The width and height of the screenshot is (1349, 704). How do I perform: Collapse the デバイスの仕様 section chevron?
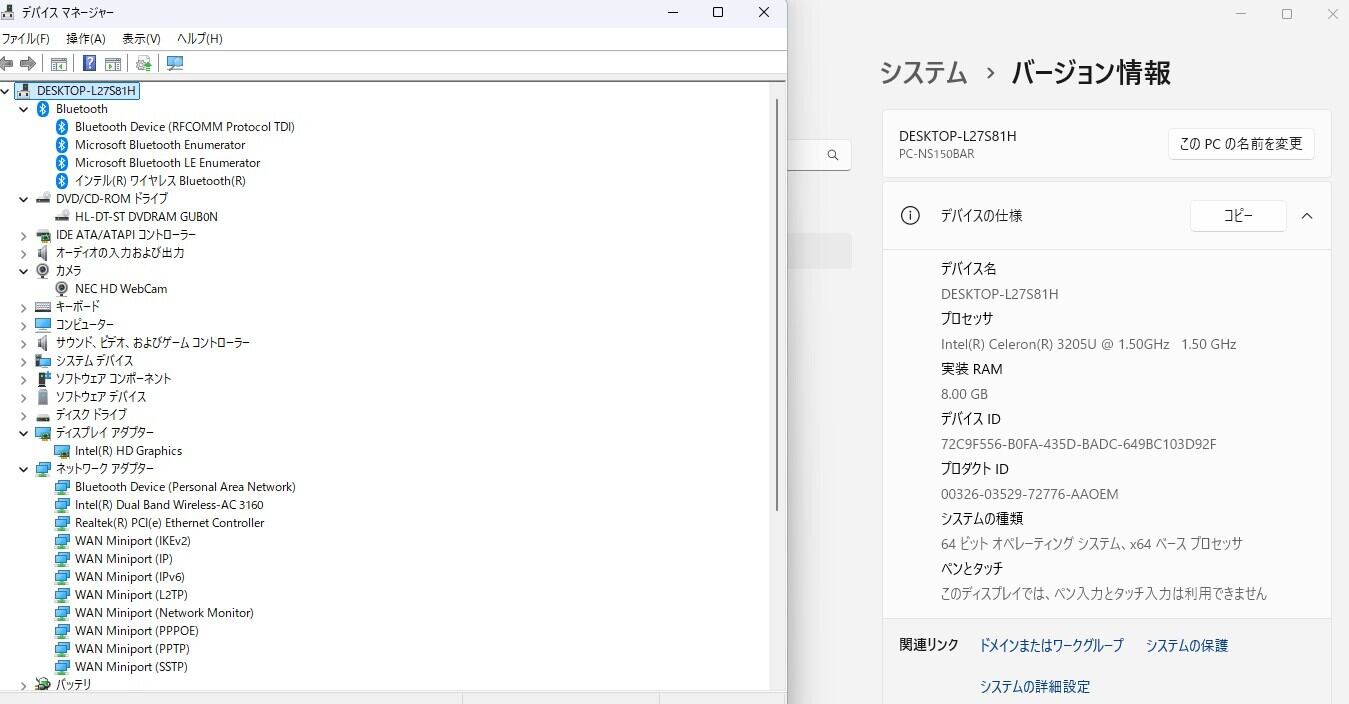[x=1306, y=216]
